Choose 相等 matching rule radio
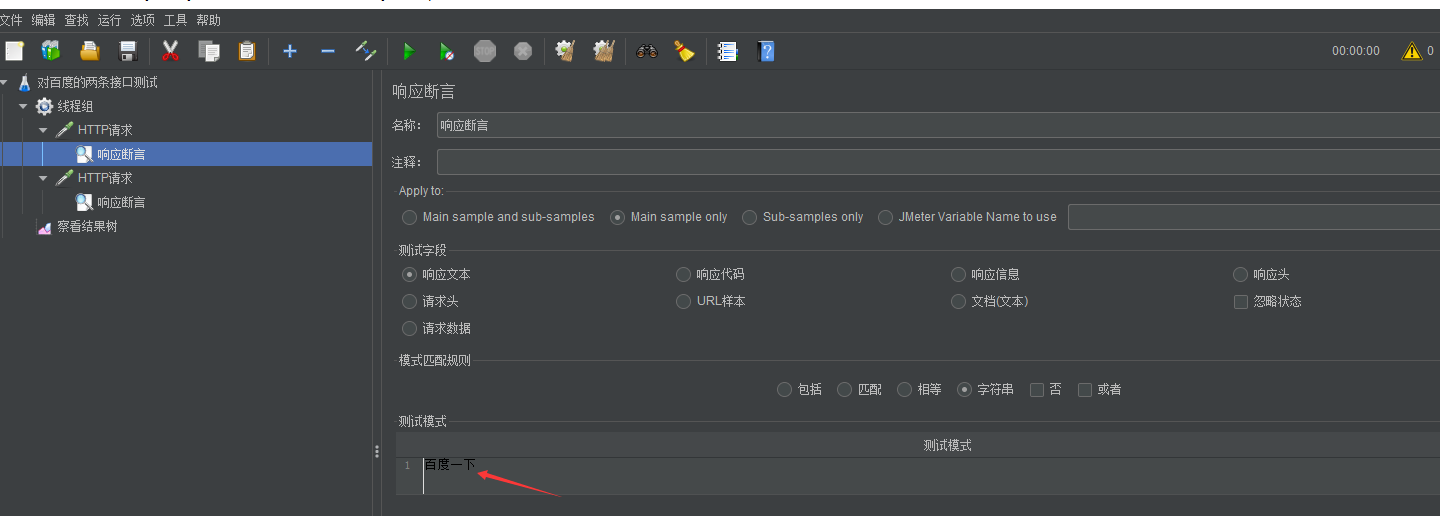1440x516 pixels. [904, 389]
